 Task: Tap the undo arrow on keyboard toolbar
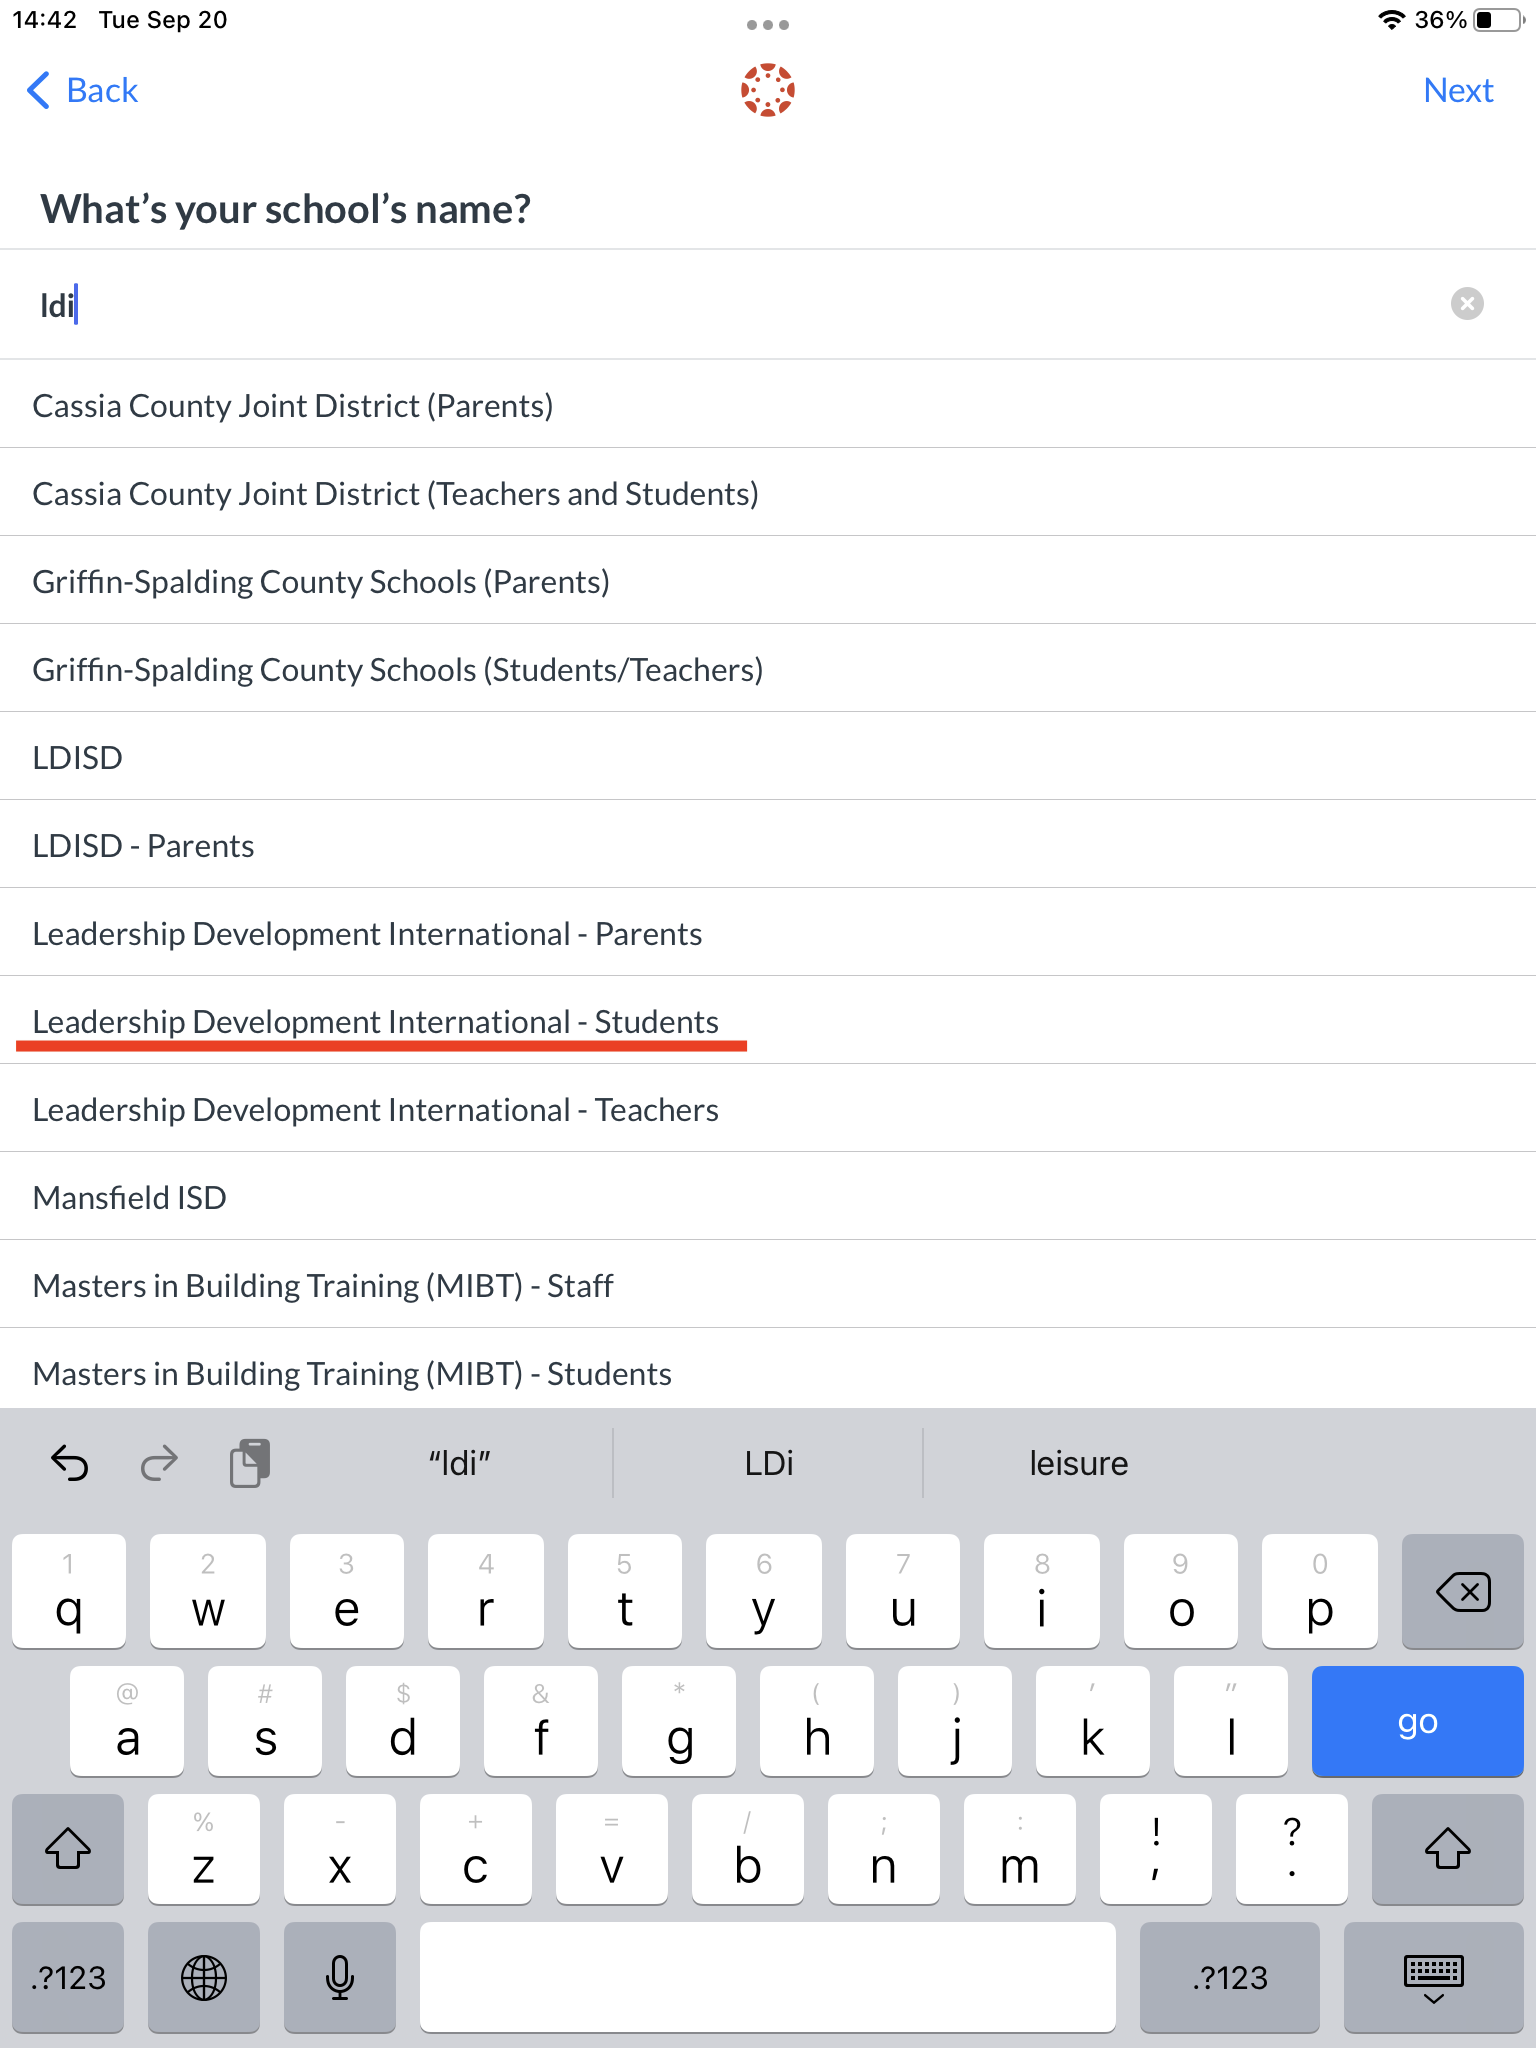tap(70, 1463)
